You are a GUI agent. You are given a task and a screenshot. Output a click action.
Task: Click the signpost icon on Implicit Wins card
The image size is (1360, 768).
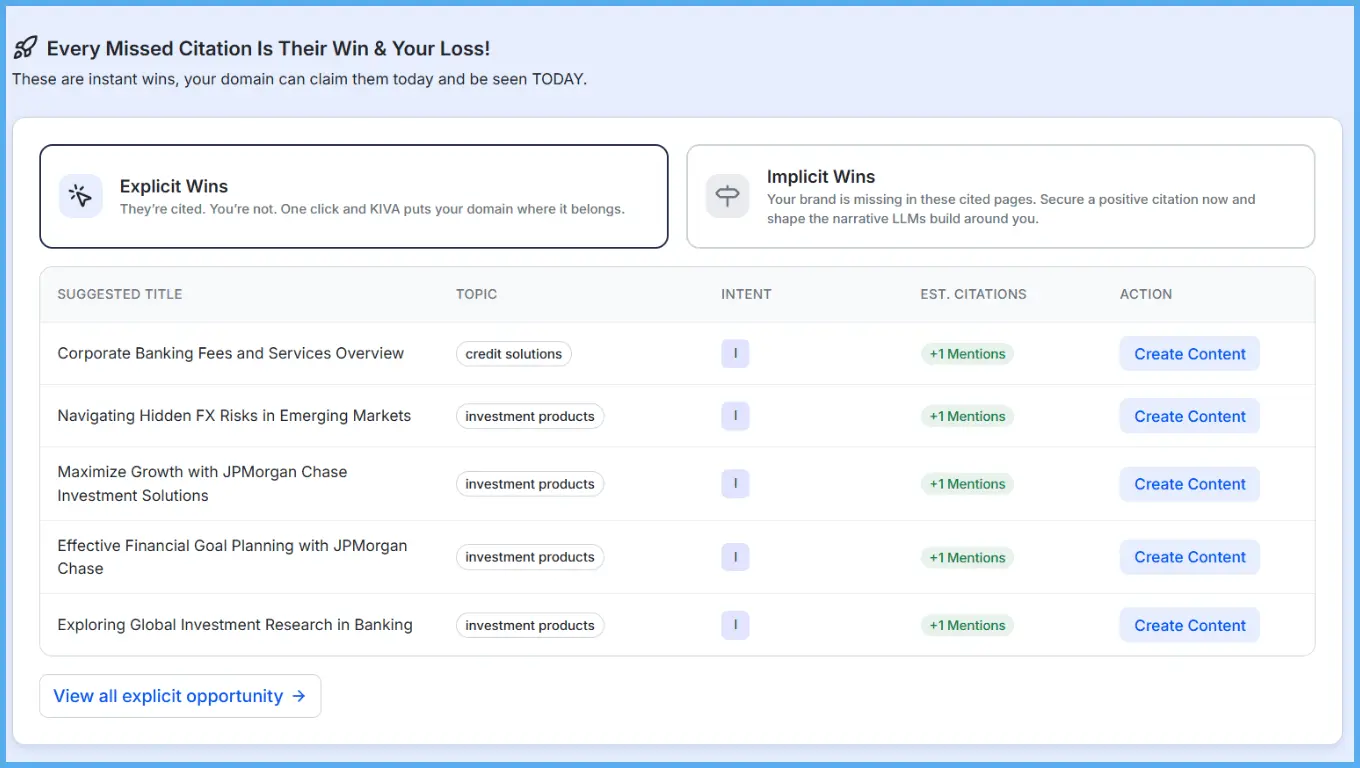pyautogui.click(x=727, y=196)
